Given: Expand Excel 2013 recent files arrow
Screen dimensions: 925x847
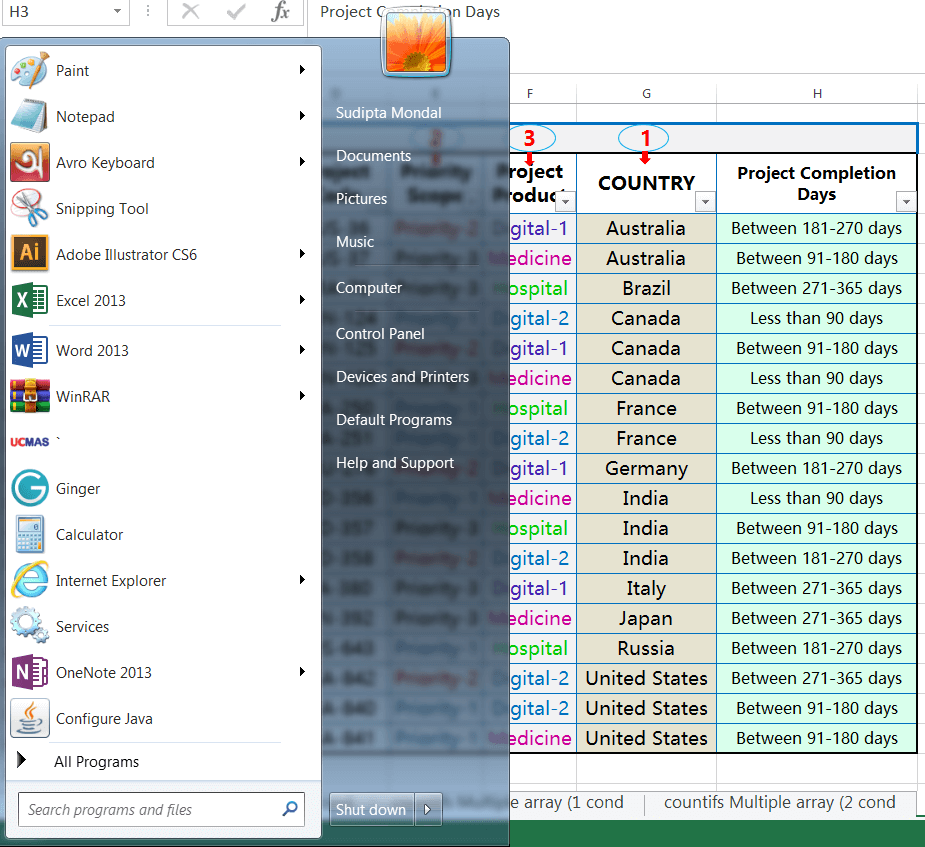Looking at the screenshot, I should 302,300.
